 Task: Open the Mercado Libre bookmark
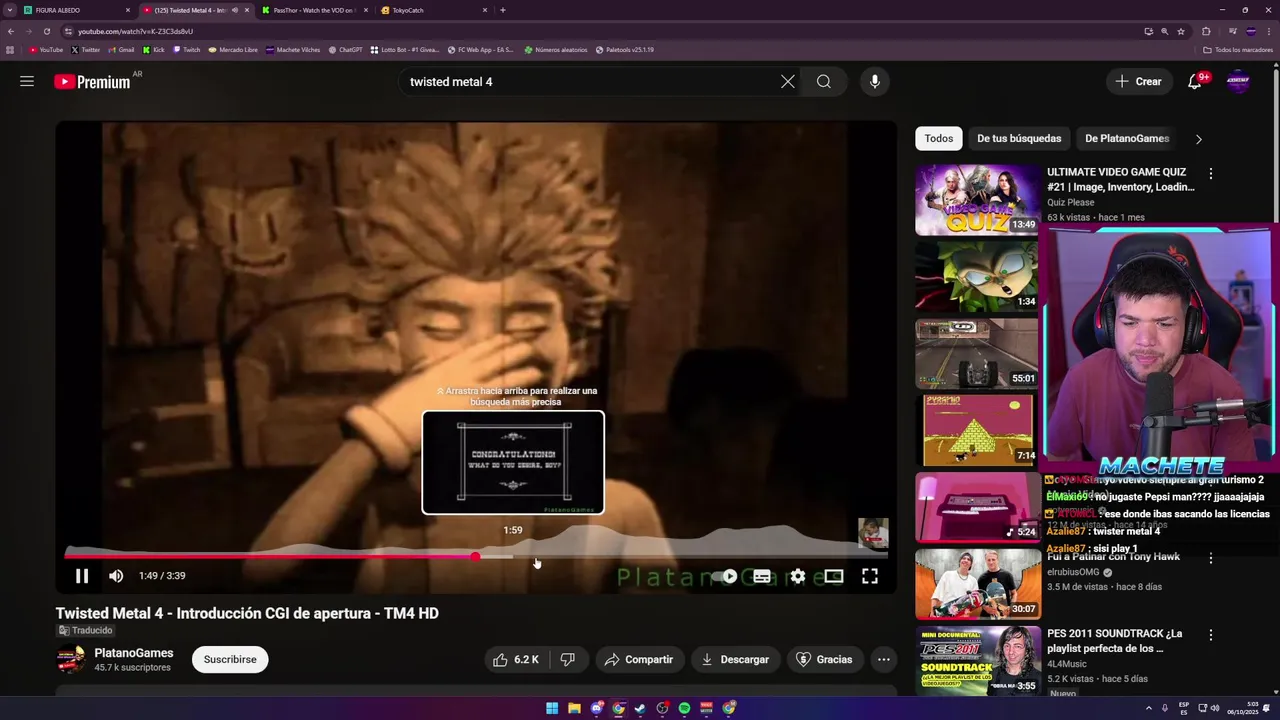pos(233,50)
